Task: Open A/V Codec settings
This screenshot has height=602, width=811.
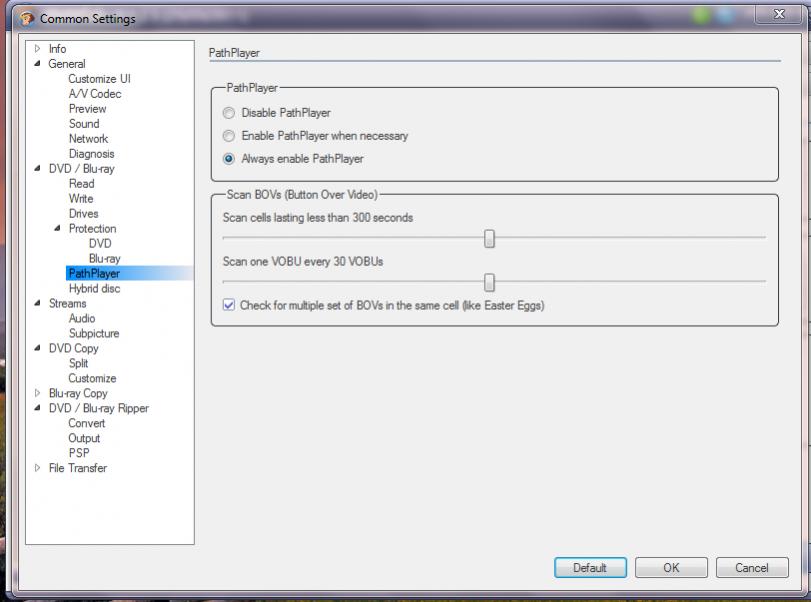Action: click(x=95, y=94)
